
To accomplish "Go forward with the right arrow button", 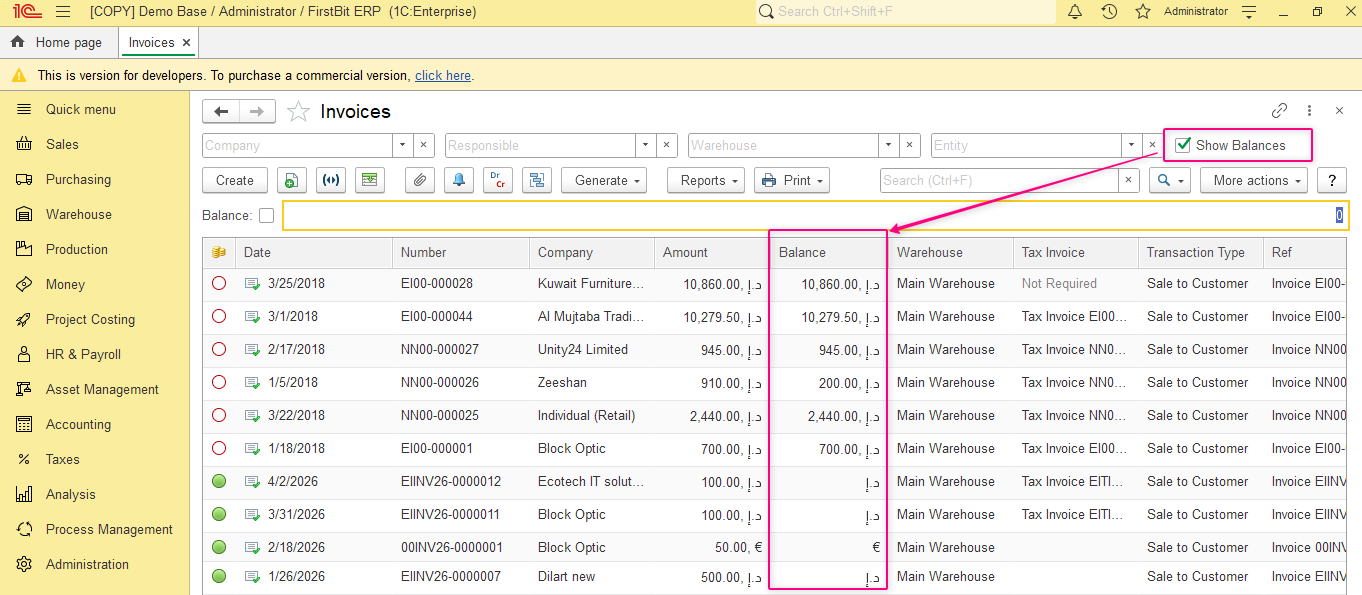I will (257, 111).
